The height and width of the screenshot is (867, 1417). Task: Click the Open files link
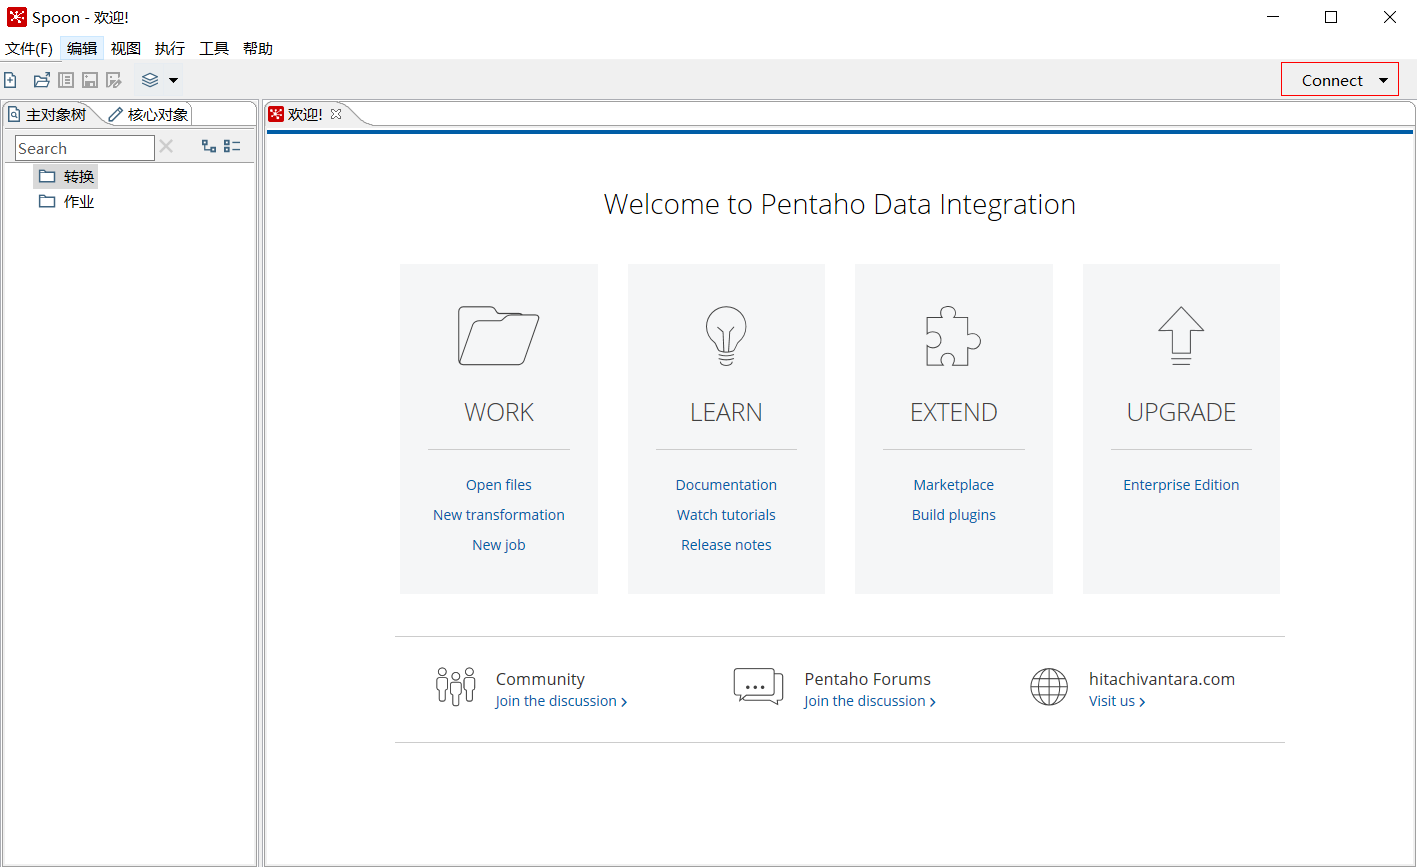click(x=499, y=485)
